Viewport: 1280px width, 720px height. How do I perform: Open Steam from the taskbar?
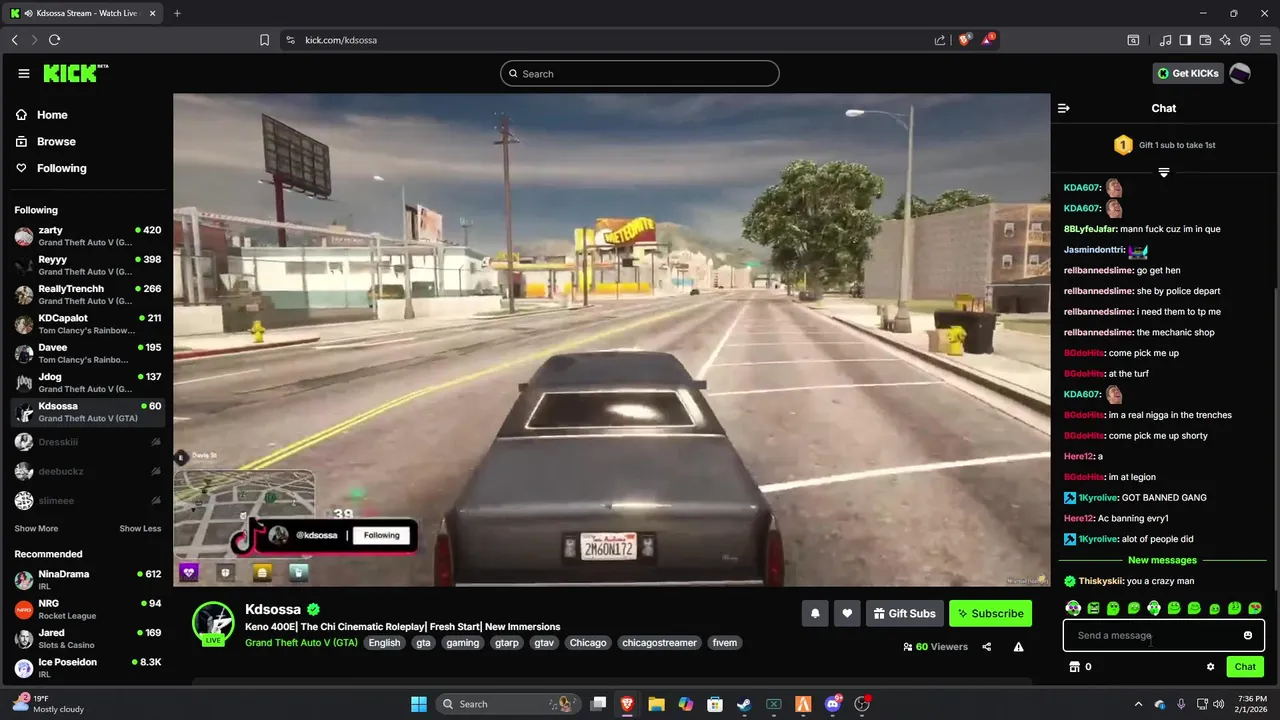(745, 704)
